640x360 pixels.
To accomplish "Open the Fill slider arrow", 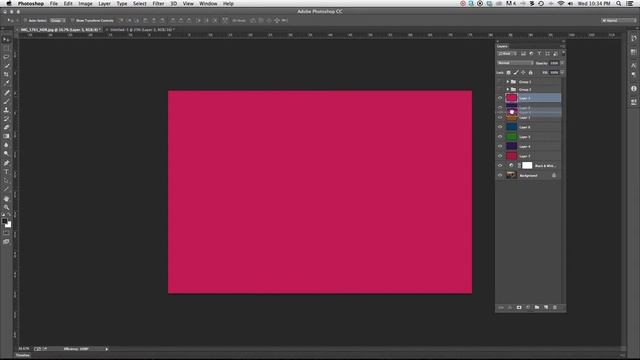I will [562, 72].
